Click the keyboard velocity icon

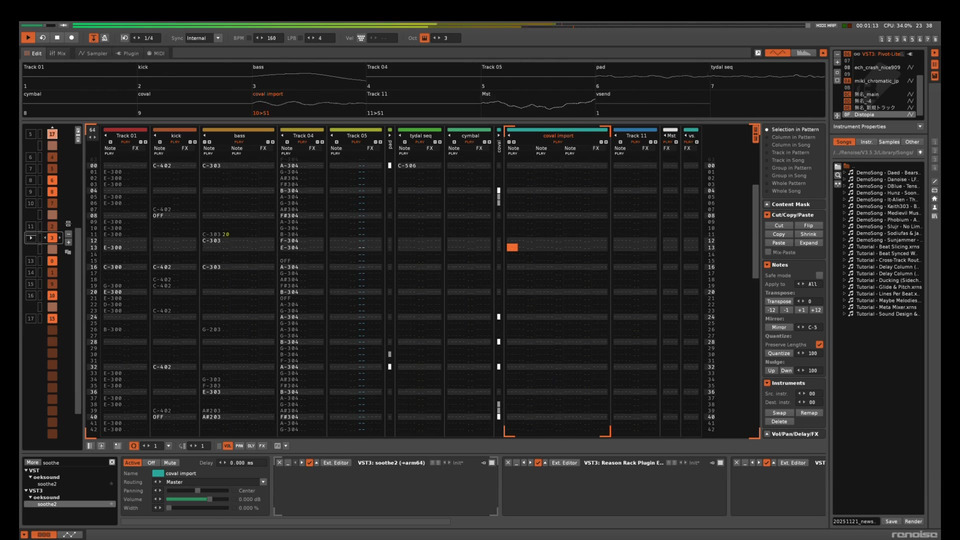pos(362,38)
